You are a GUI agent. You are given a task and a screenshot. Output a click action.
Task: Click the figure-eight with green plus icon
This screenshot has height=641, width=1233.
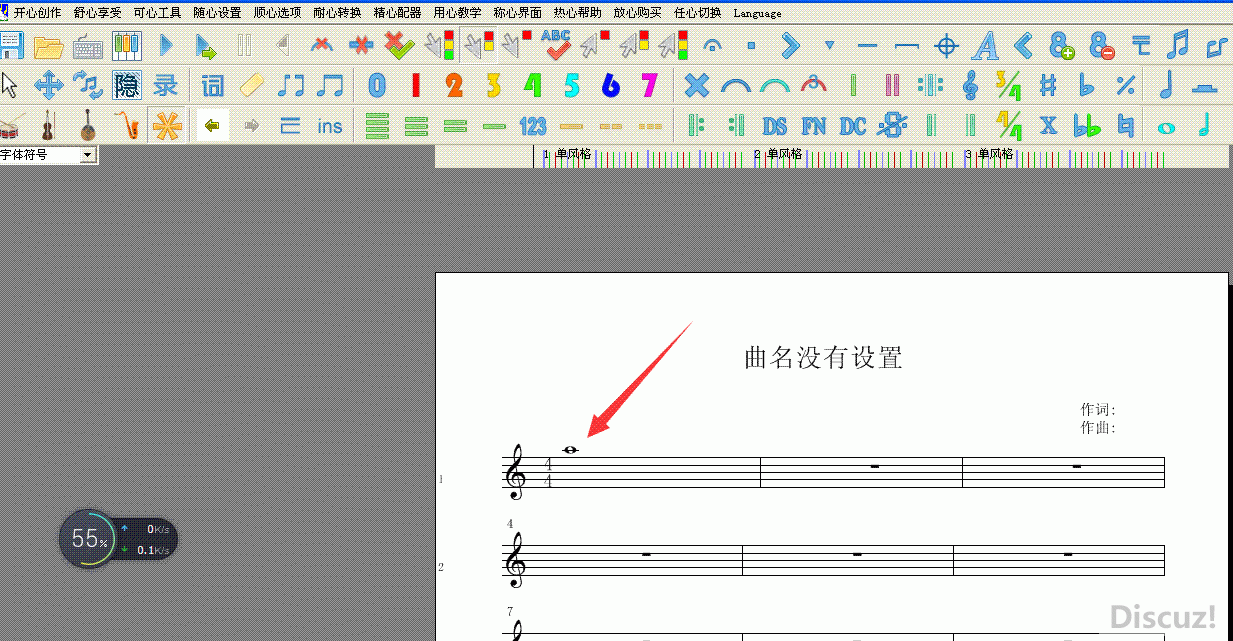tap(1062, 46)
